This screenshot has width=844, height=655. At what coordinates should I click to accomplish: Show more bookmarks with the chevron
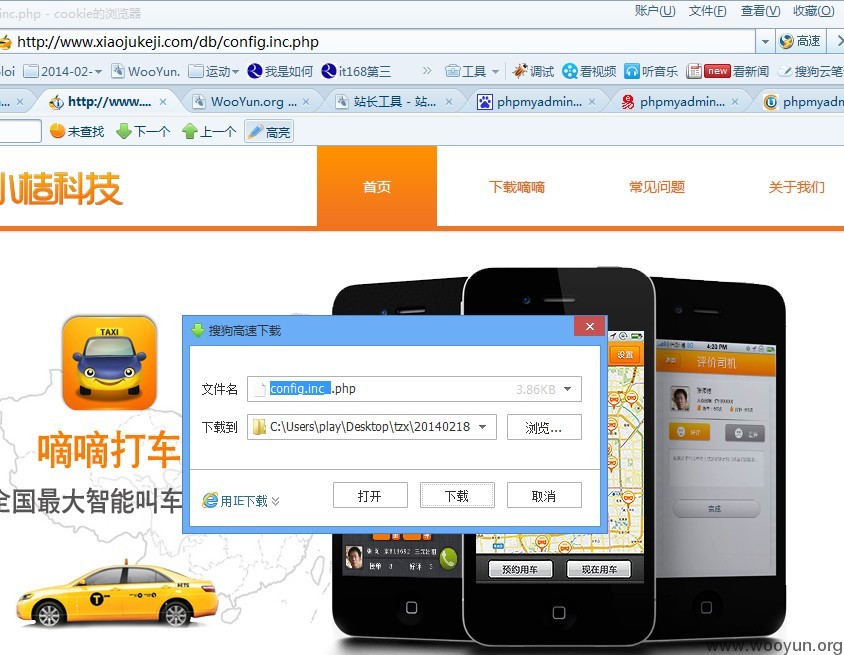pos(427,71)
